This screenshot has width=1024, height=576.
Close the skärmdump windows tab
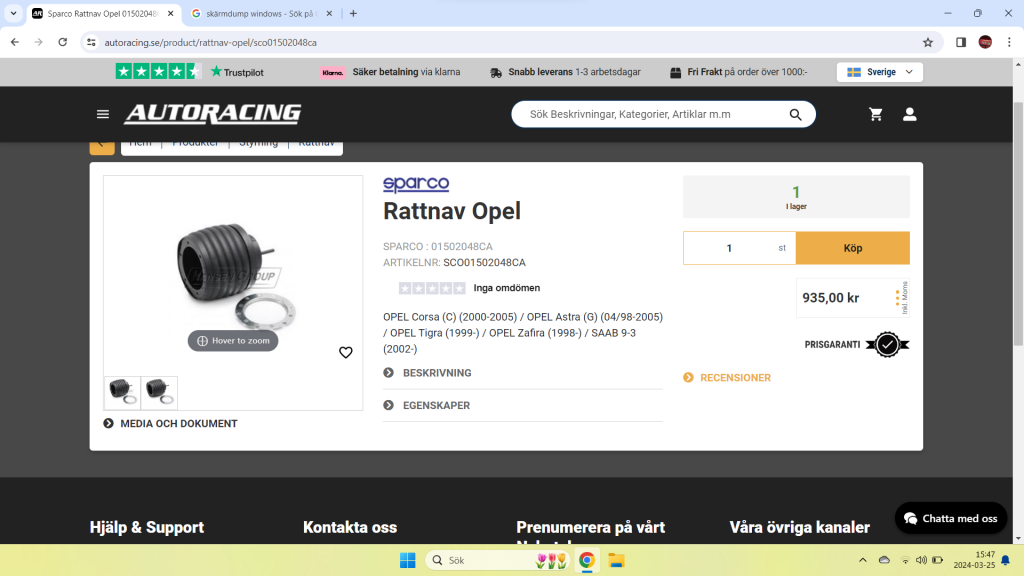329,13
